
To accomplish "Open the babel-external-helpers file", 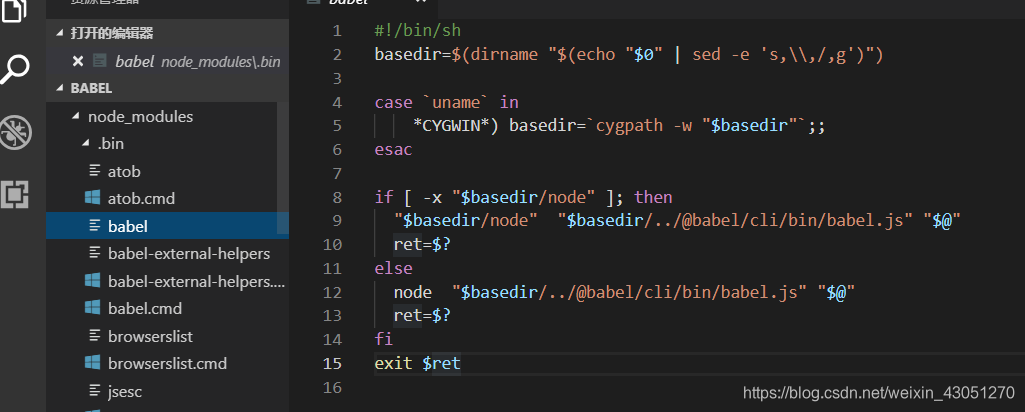I will pyautogui.click(x=189, y=253).
